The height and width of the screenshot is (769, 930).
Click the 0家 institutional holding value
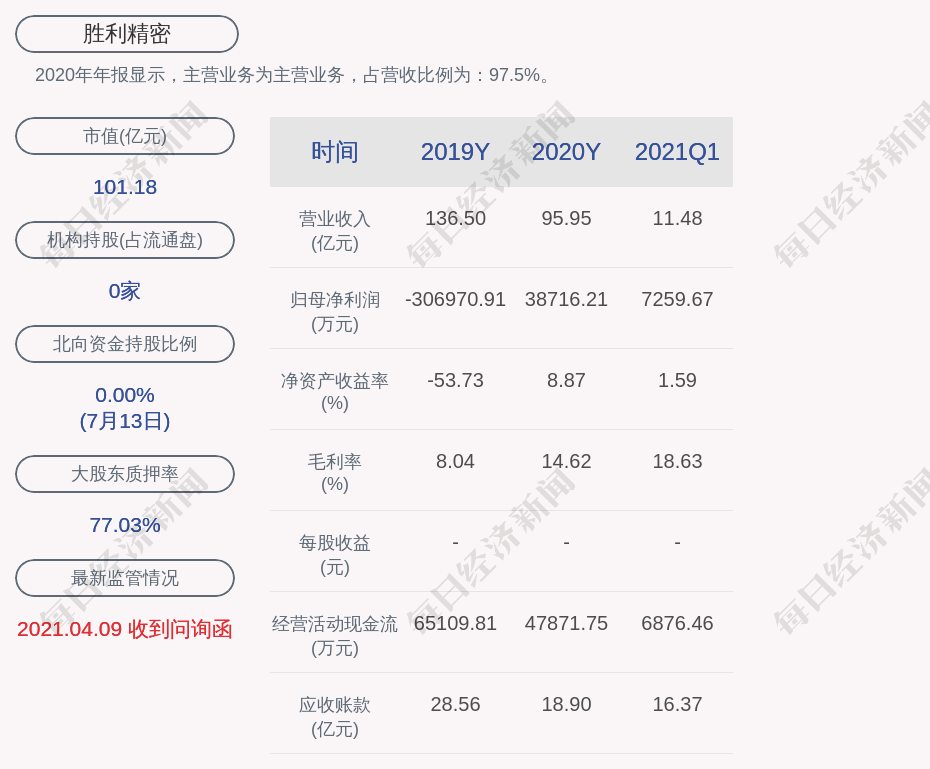pyautogui.click(x=125, y=291)
